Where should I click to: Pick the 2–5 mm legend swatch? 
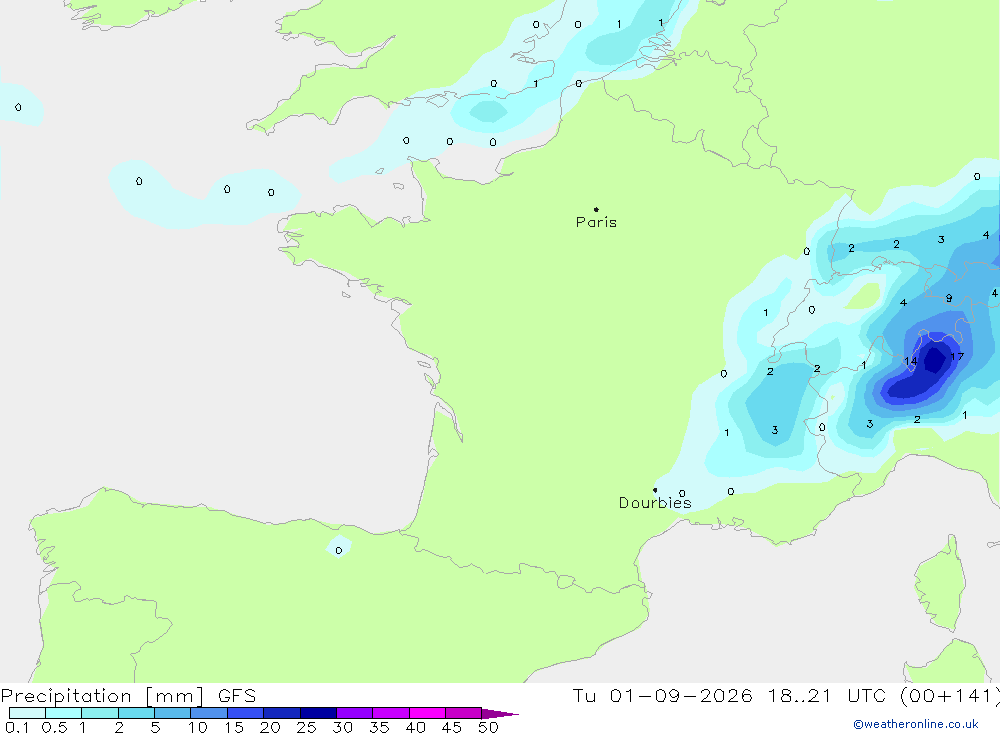pos(136,713)
